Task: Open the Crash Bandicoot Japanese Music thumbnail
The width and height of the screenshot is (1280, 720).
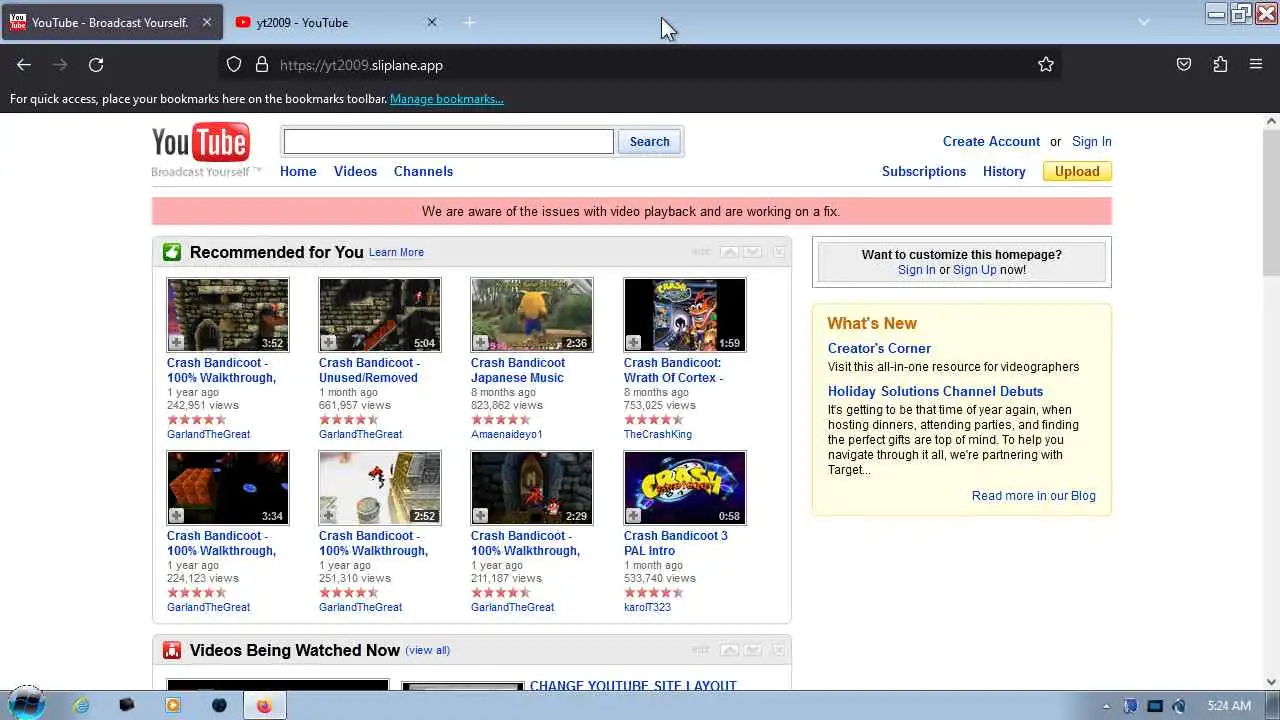Action: [x=532, y=315]
